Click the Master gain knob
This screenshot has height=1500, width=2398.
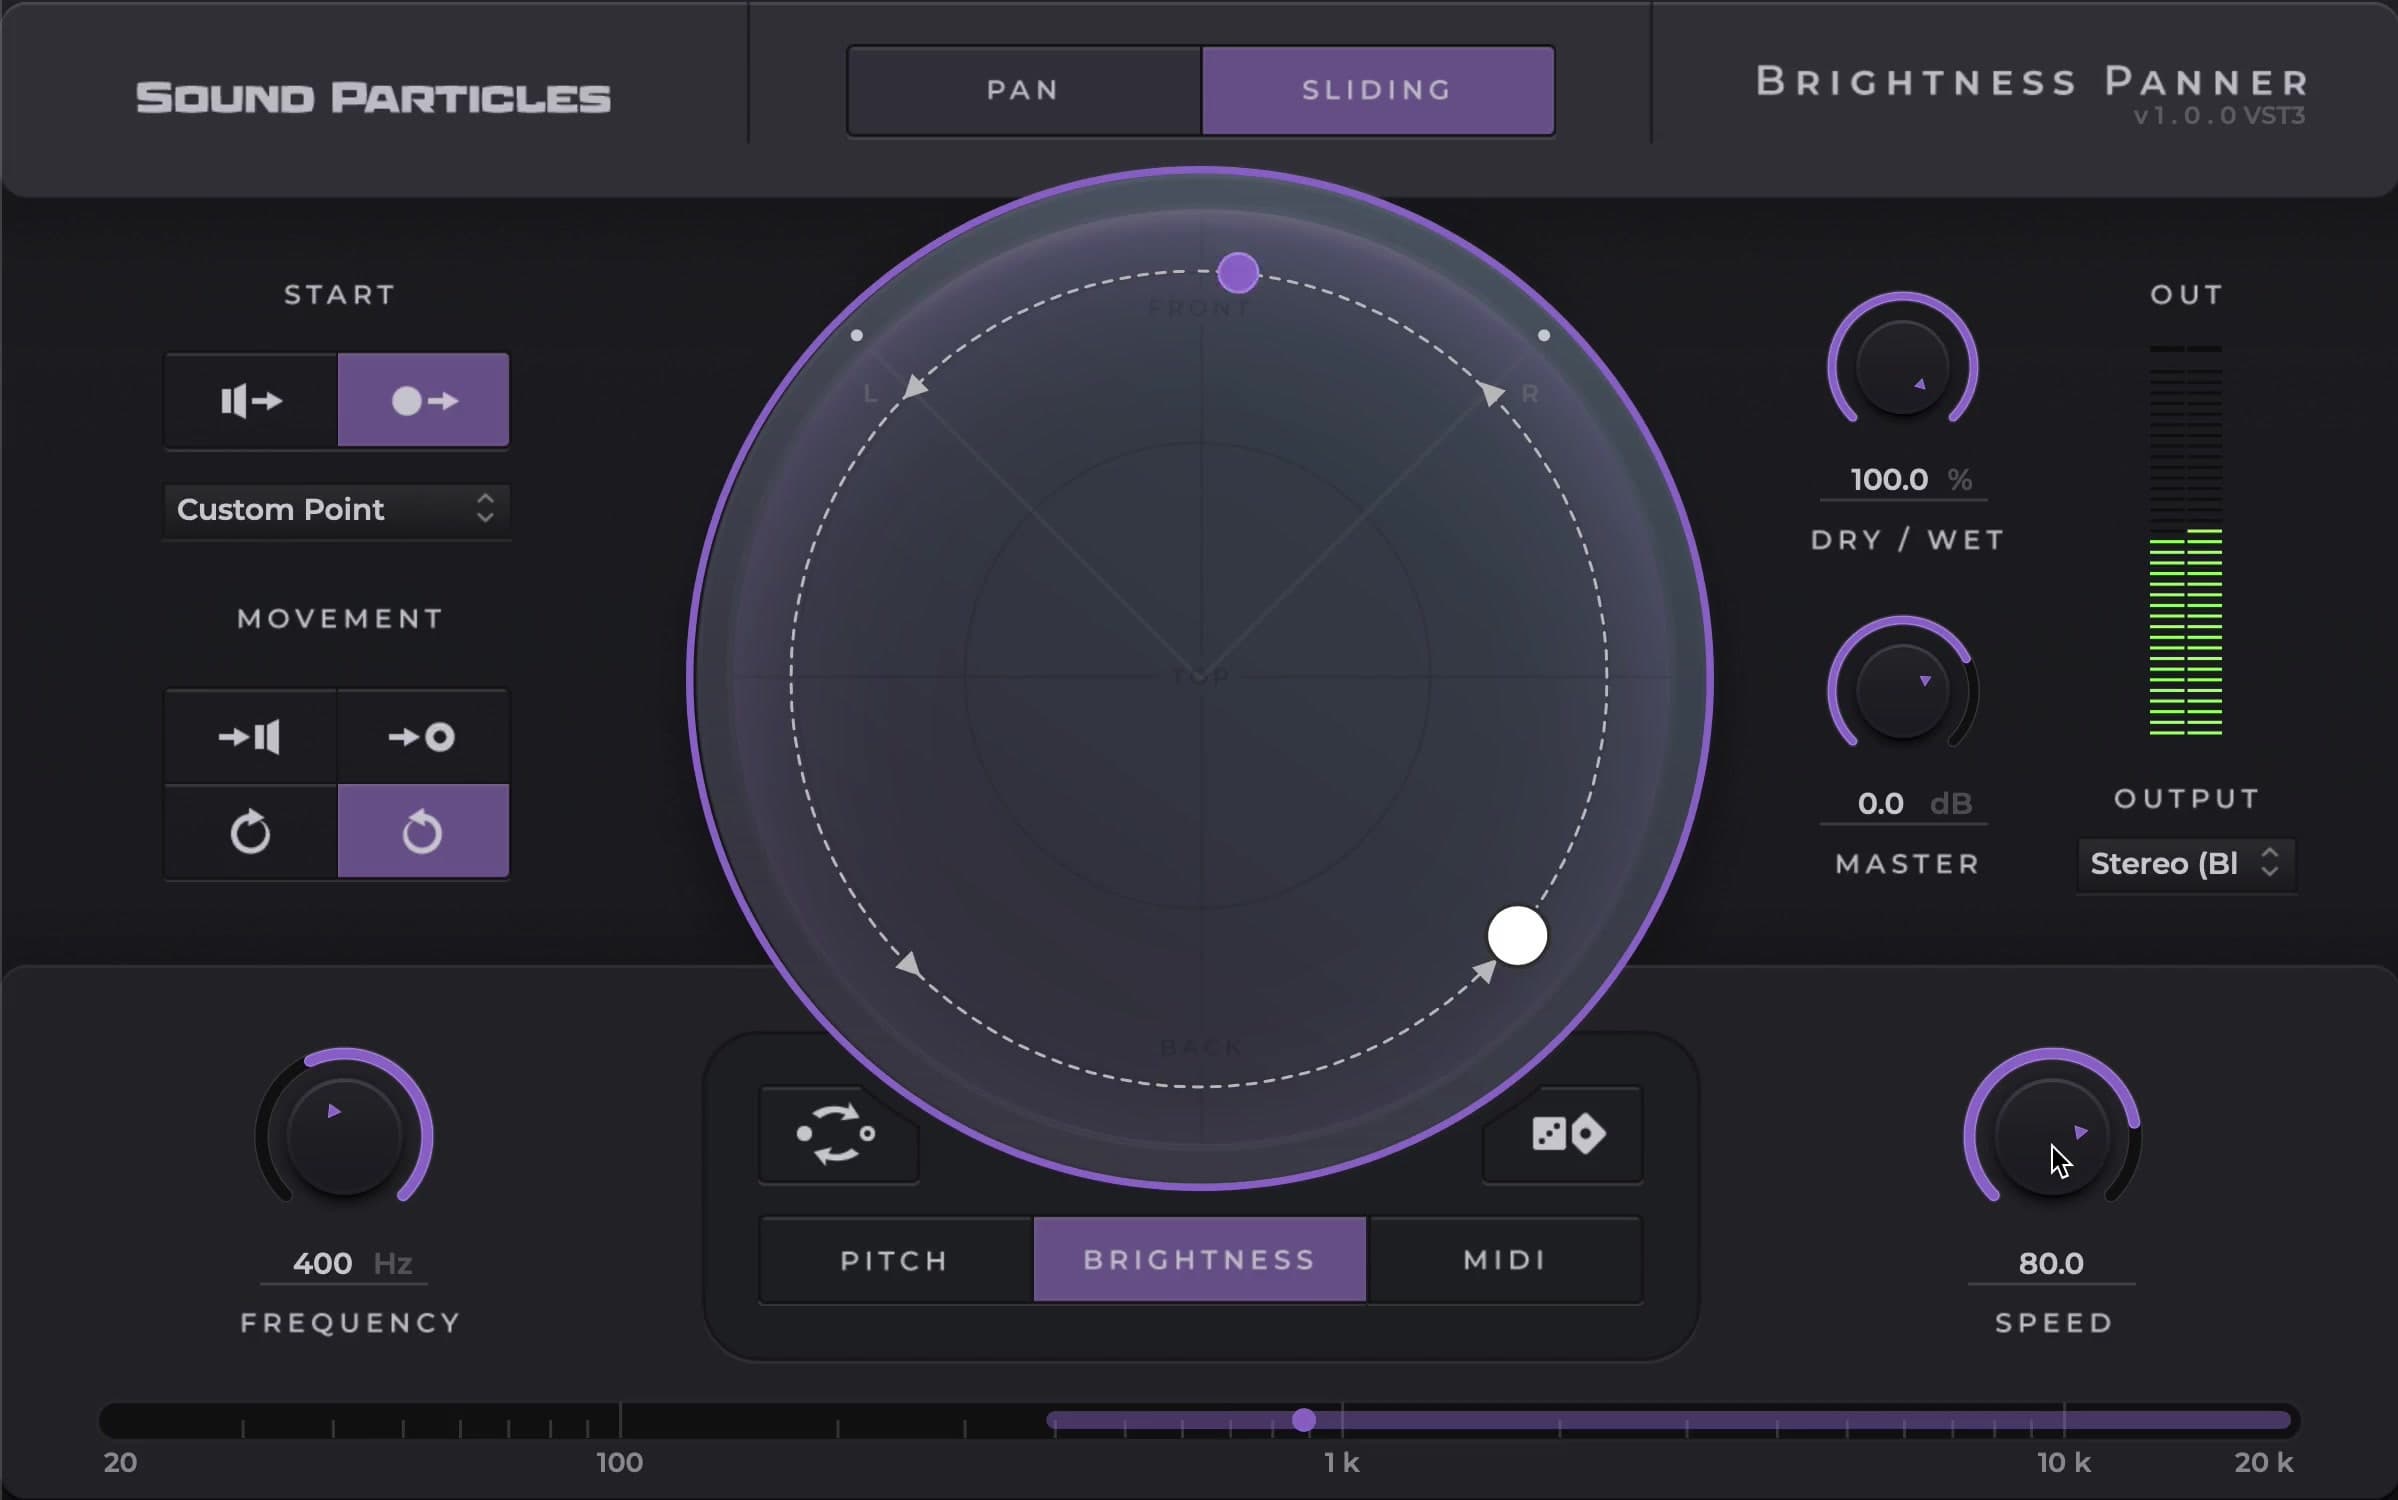pyautogui.click(x=1903, y=690)
